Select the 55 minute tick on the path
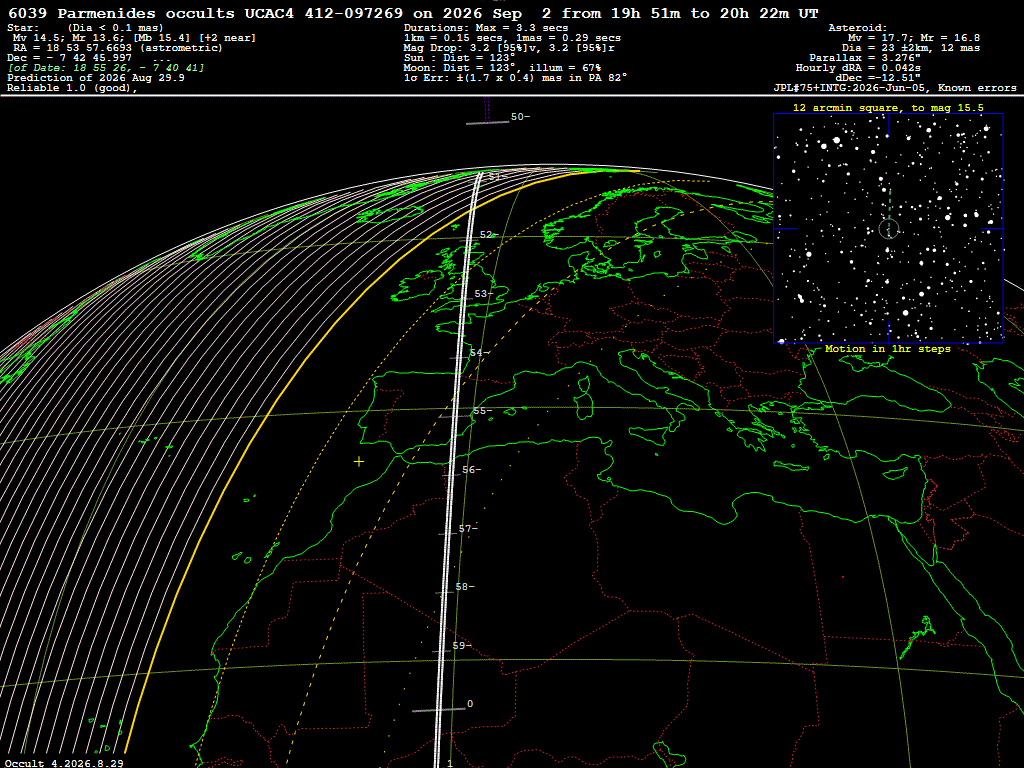Image resolution: width=1024 pixels, height=768 pixels. coord(483,411)
